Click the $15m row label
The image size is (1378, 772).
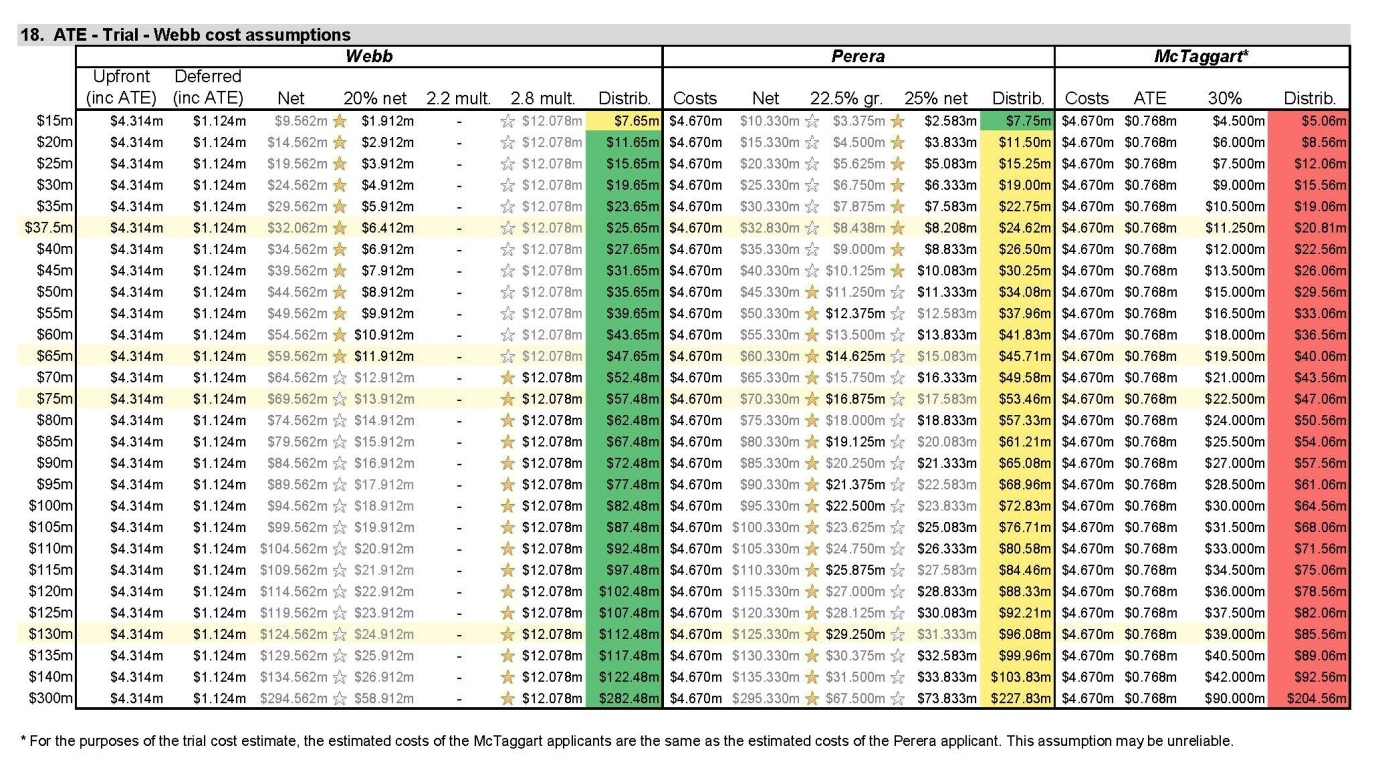[x=57, y=120]
